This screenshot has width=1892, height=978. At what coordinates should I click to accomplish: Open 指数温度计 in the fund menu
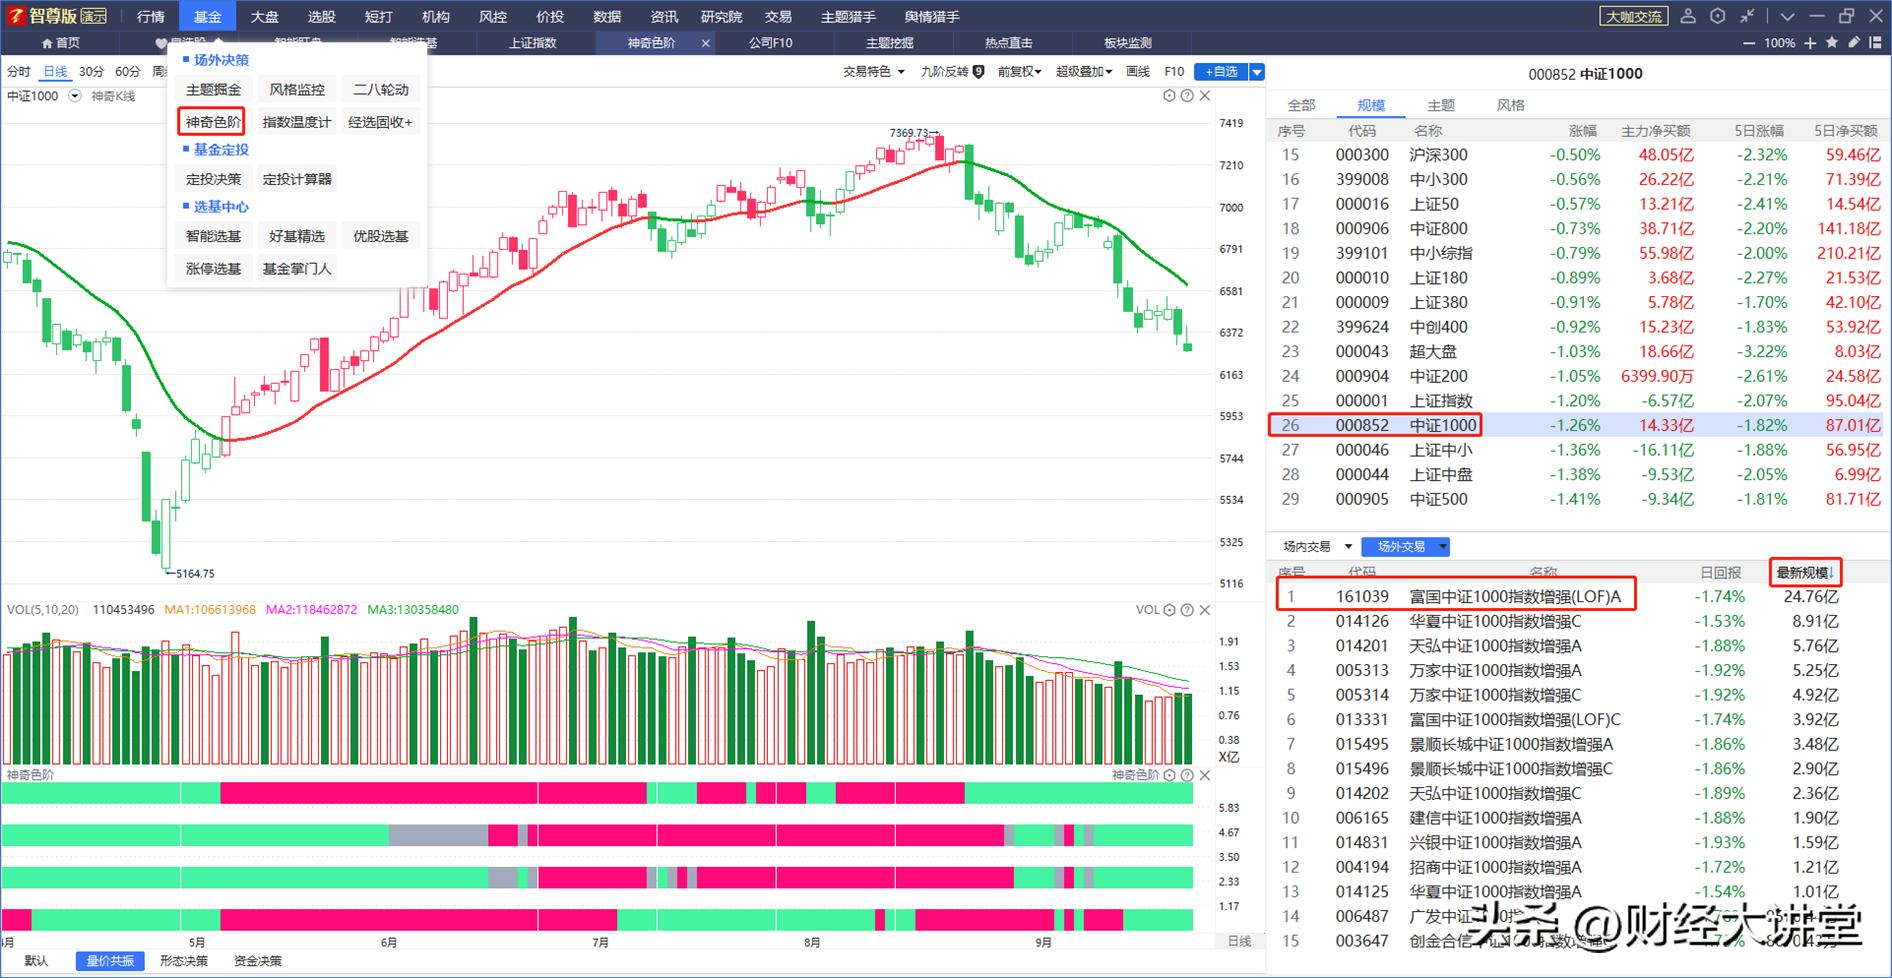296,122
